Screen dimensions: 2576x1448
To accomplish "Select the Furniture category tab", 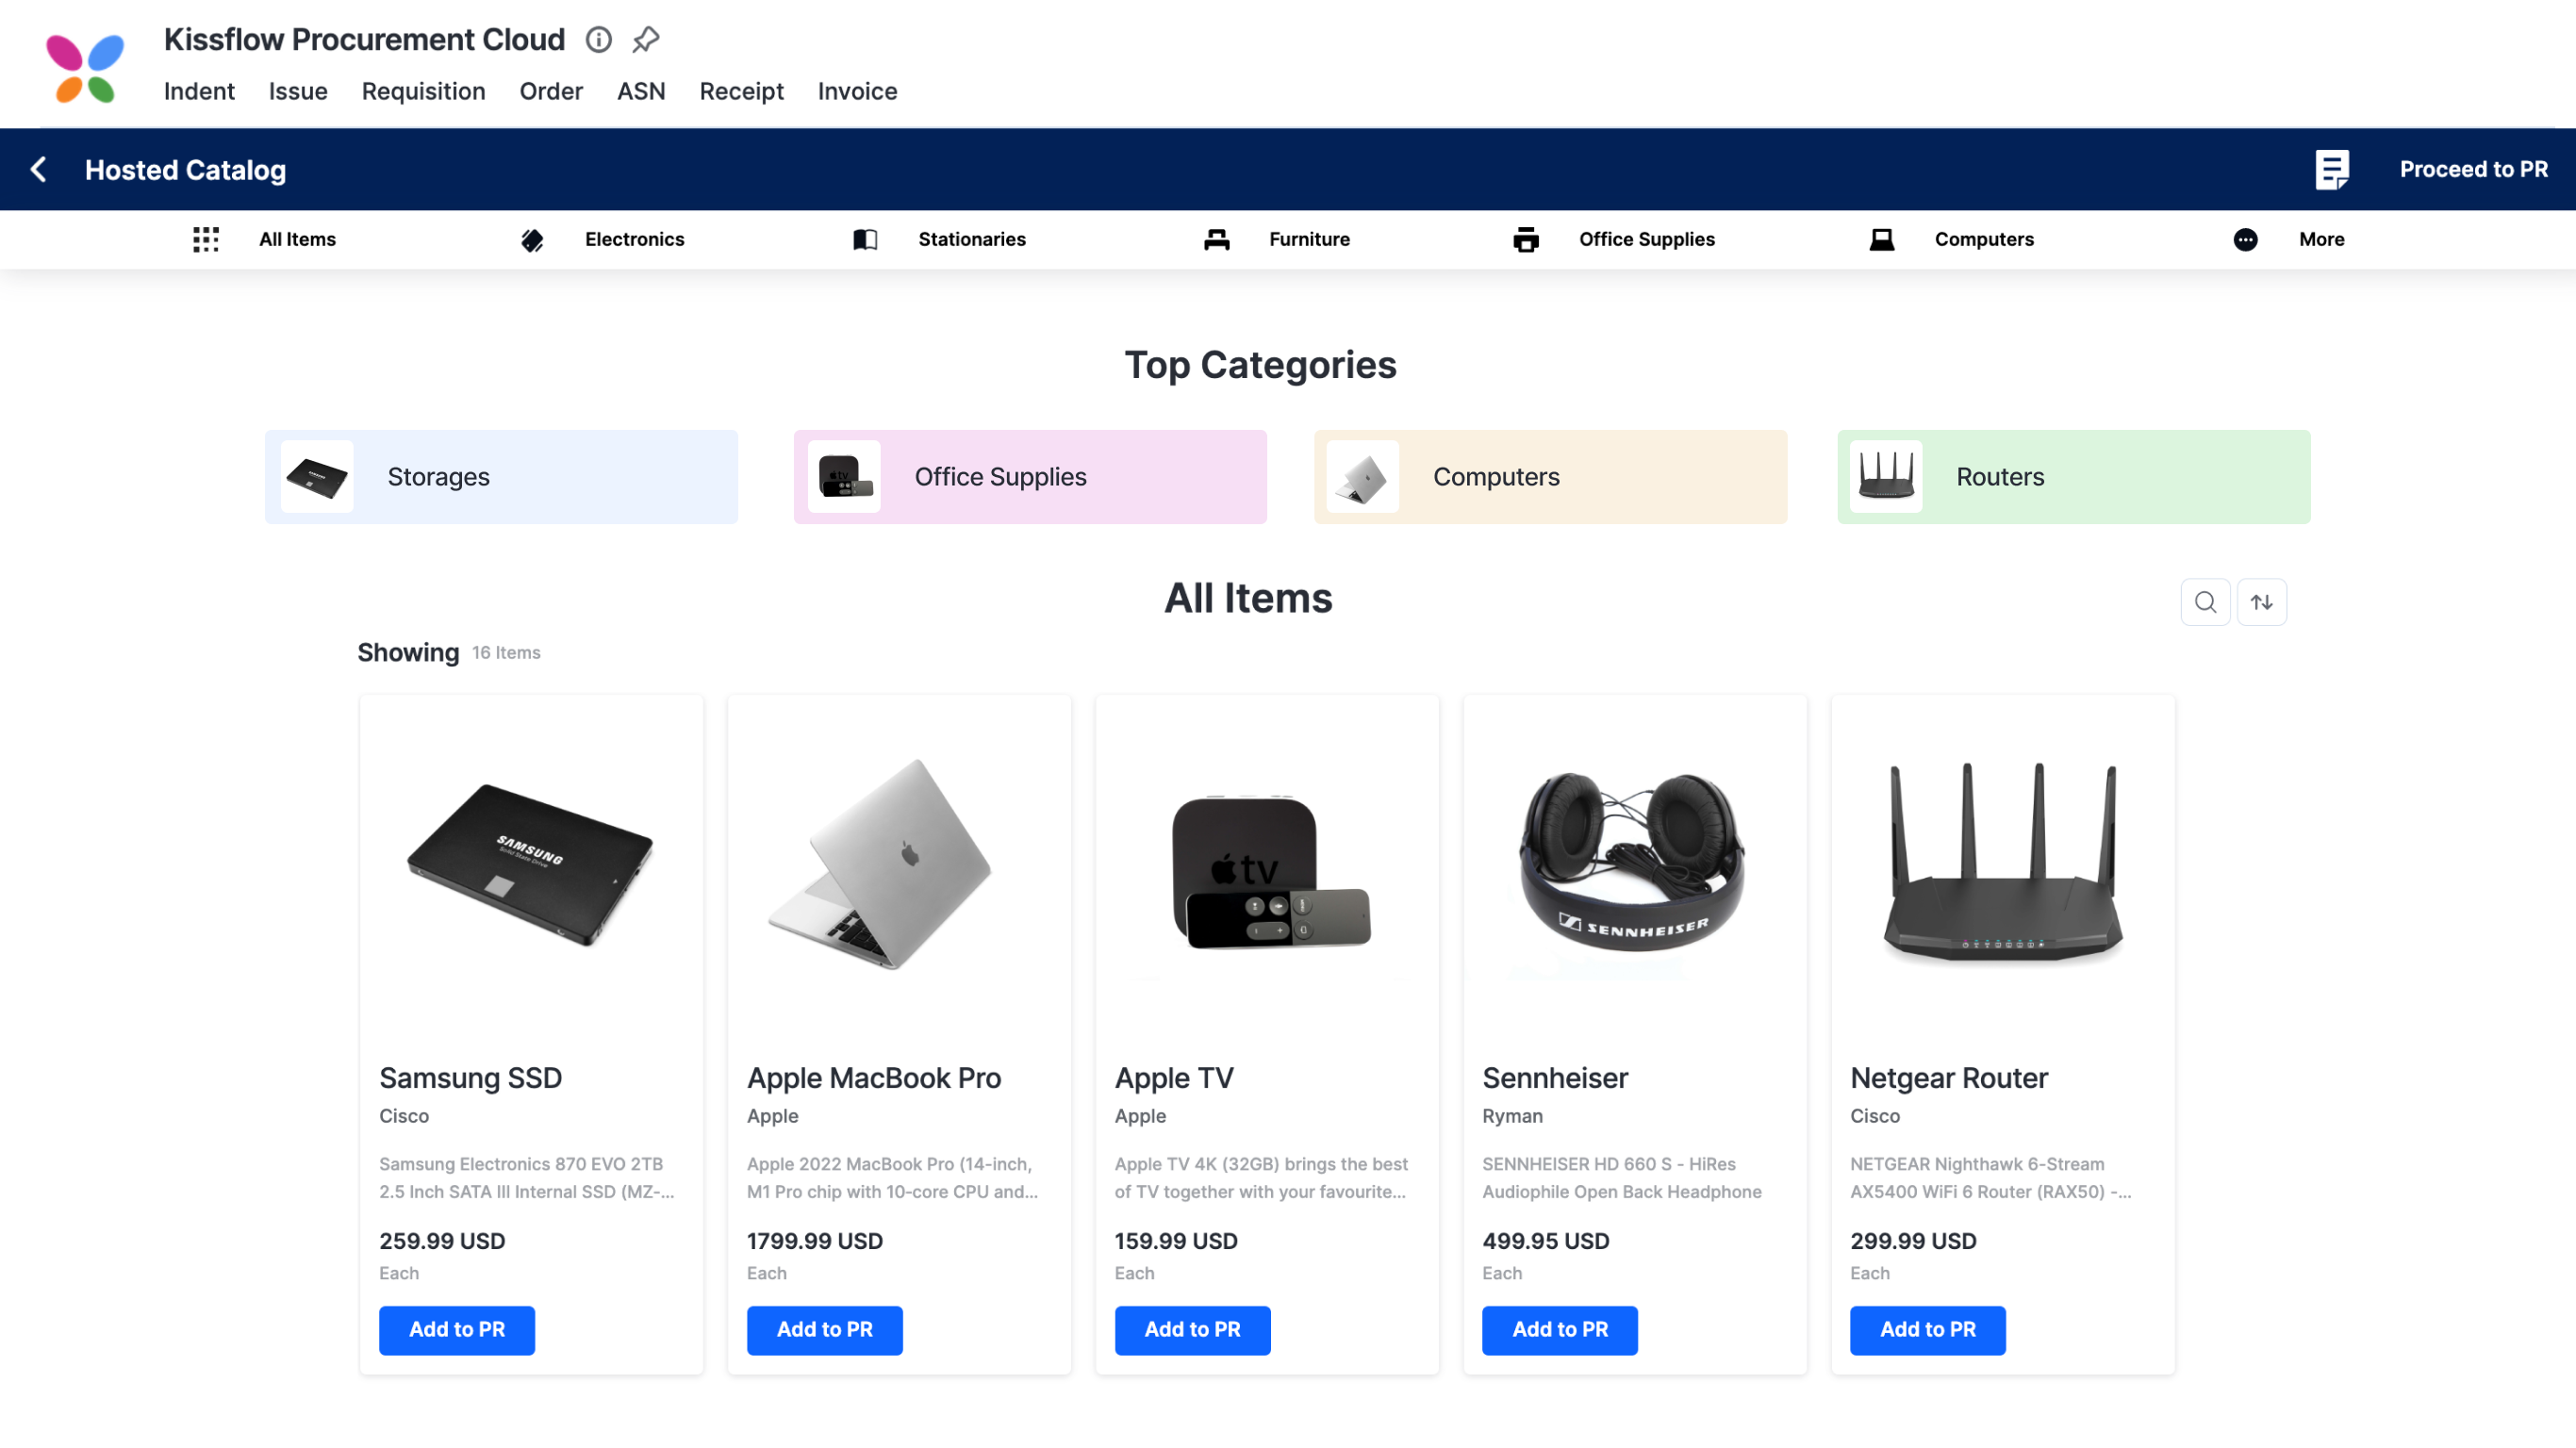I will (x=1309, y=239).
